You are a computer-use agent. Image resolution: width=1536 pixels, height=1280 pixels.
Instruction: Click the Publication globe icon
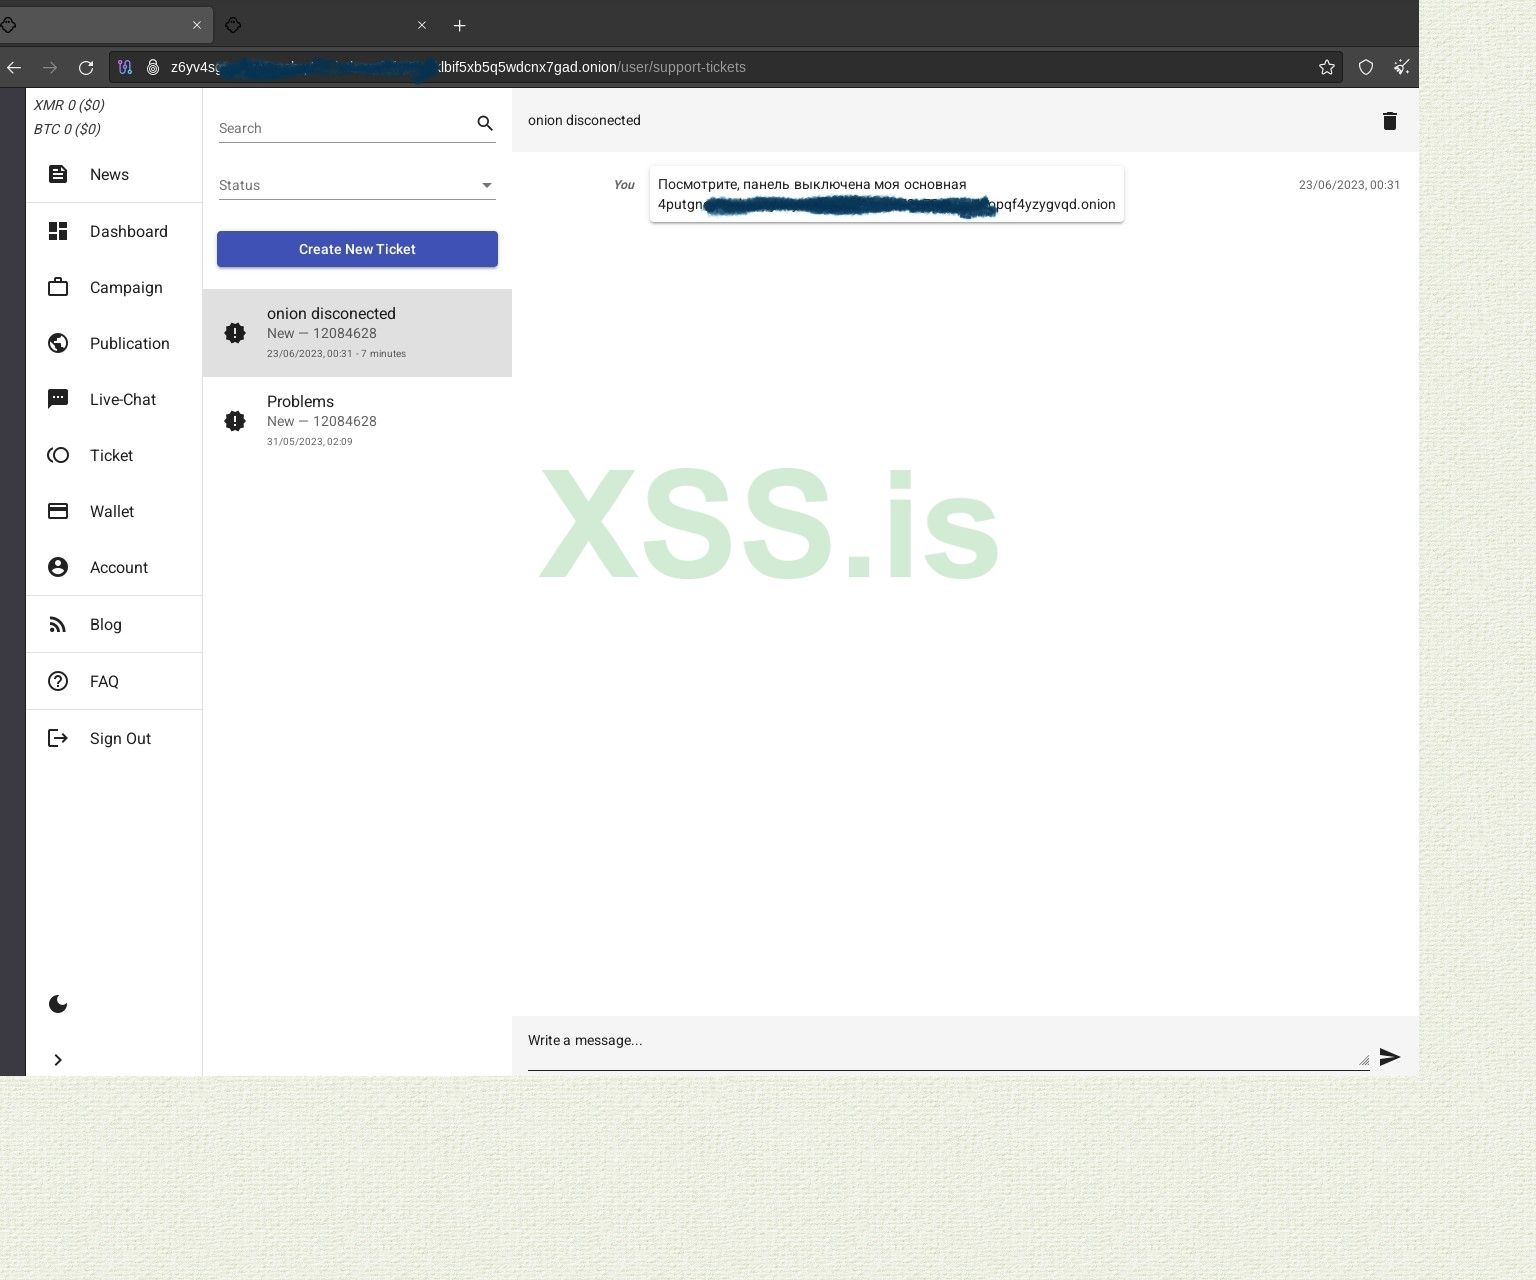coord(58,343)
